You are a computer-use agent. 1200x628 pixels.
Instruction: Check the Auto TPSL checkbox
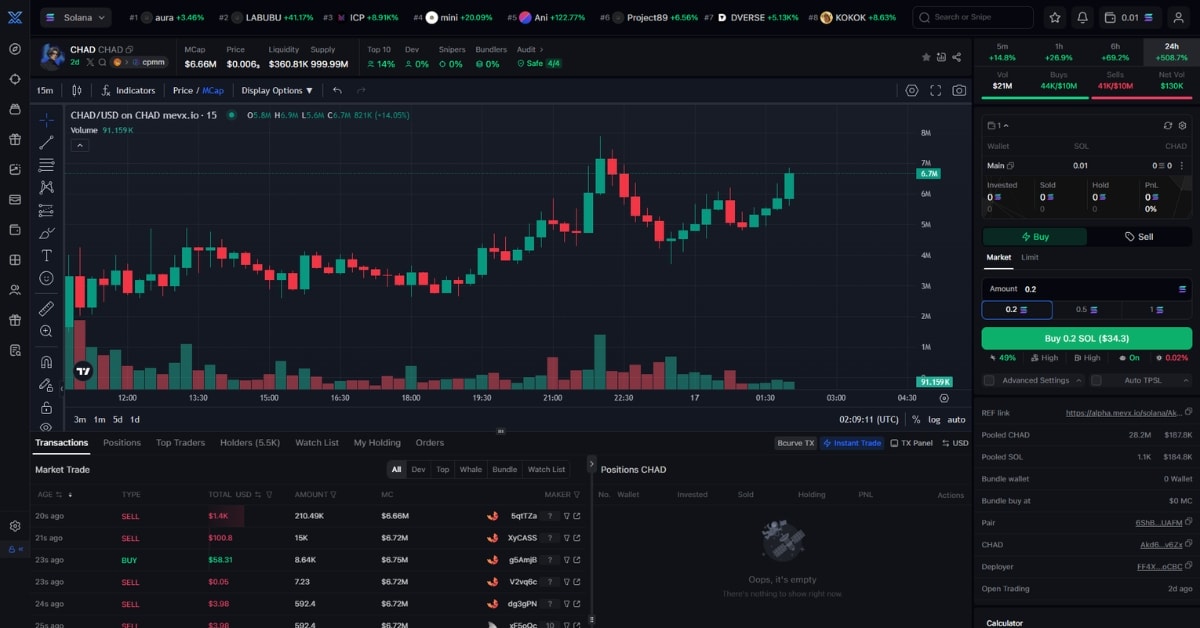pyautogui.click(x=1096, y=381)
